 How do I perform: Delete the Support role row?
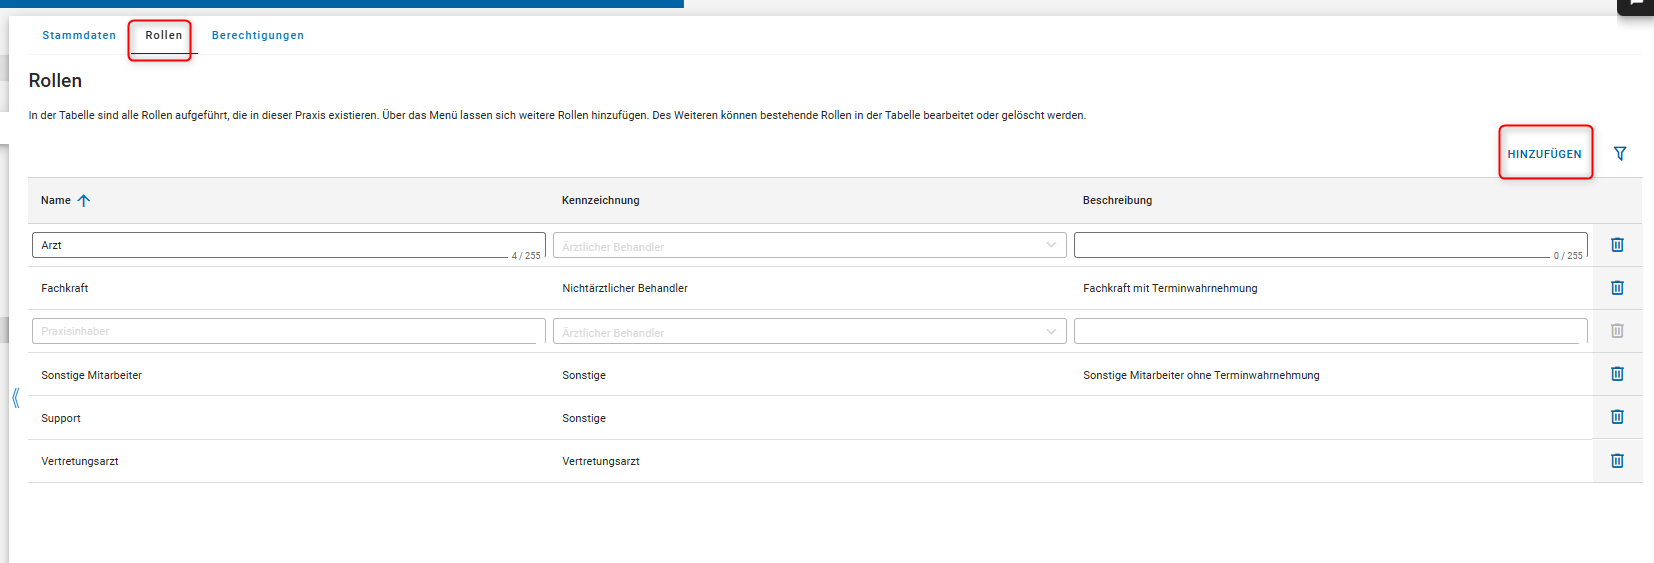point(1617,417)
